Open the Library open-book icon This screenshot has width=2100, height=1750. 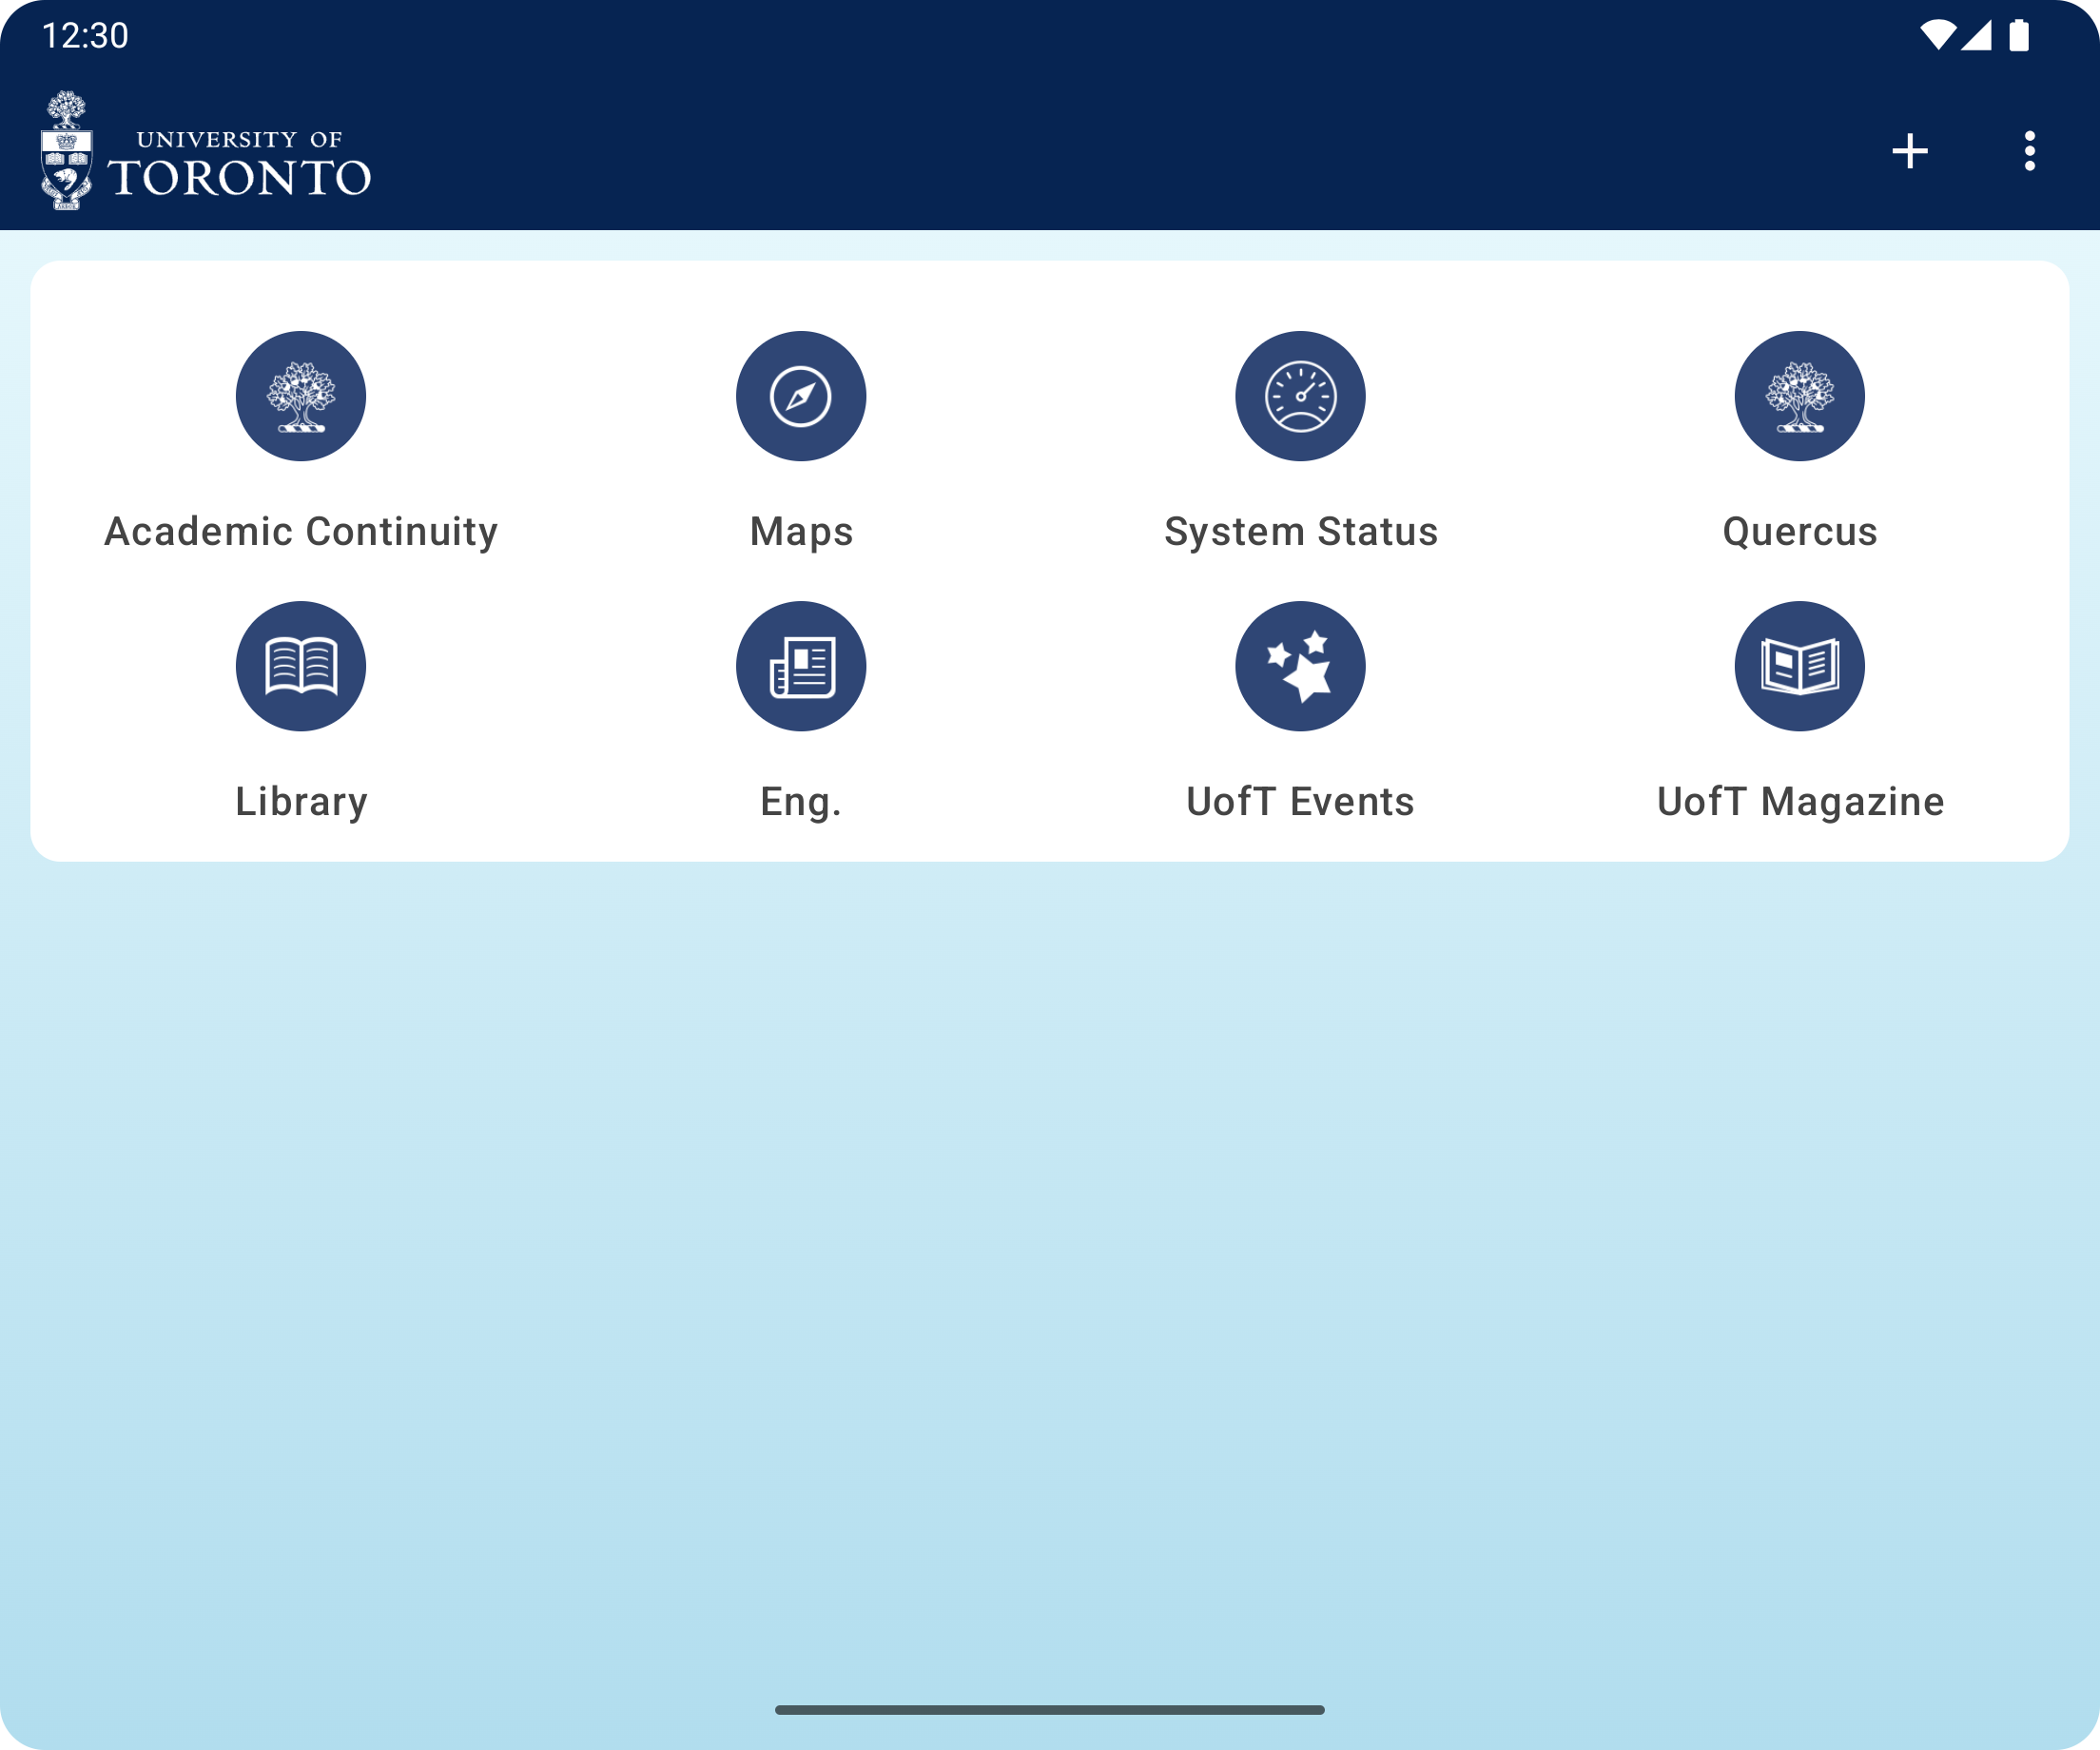click(x=301, y=666)
